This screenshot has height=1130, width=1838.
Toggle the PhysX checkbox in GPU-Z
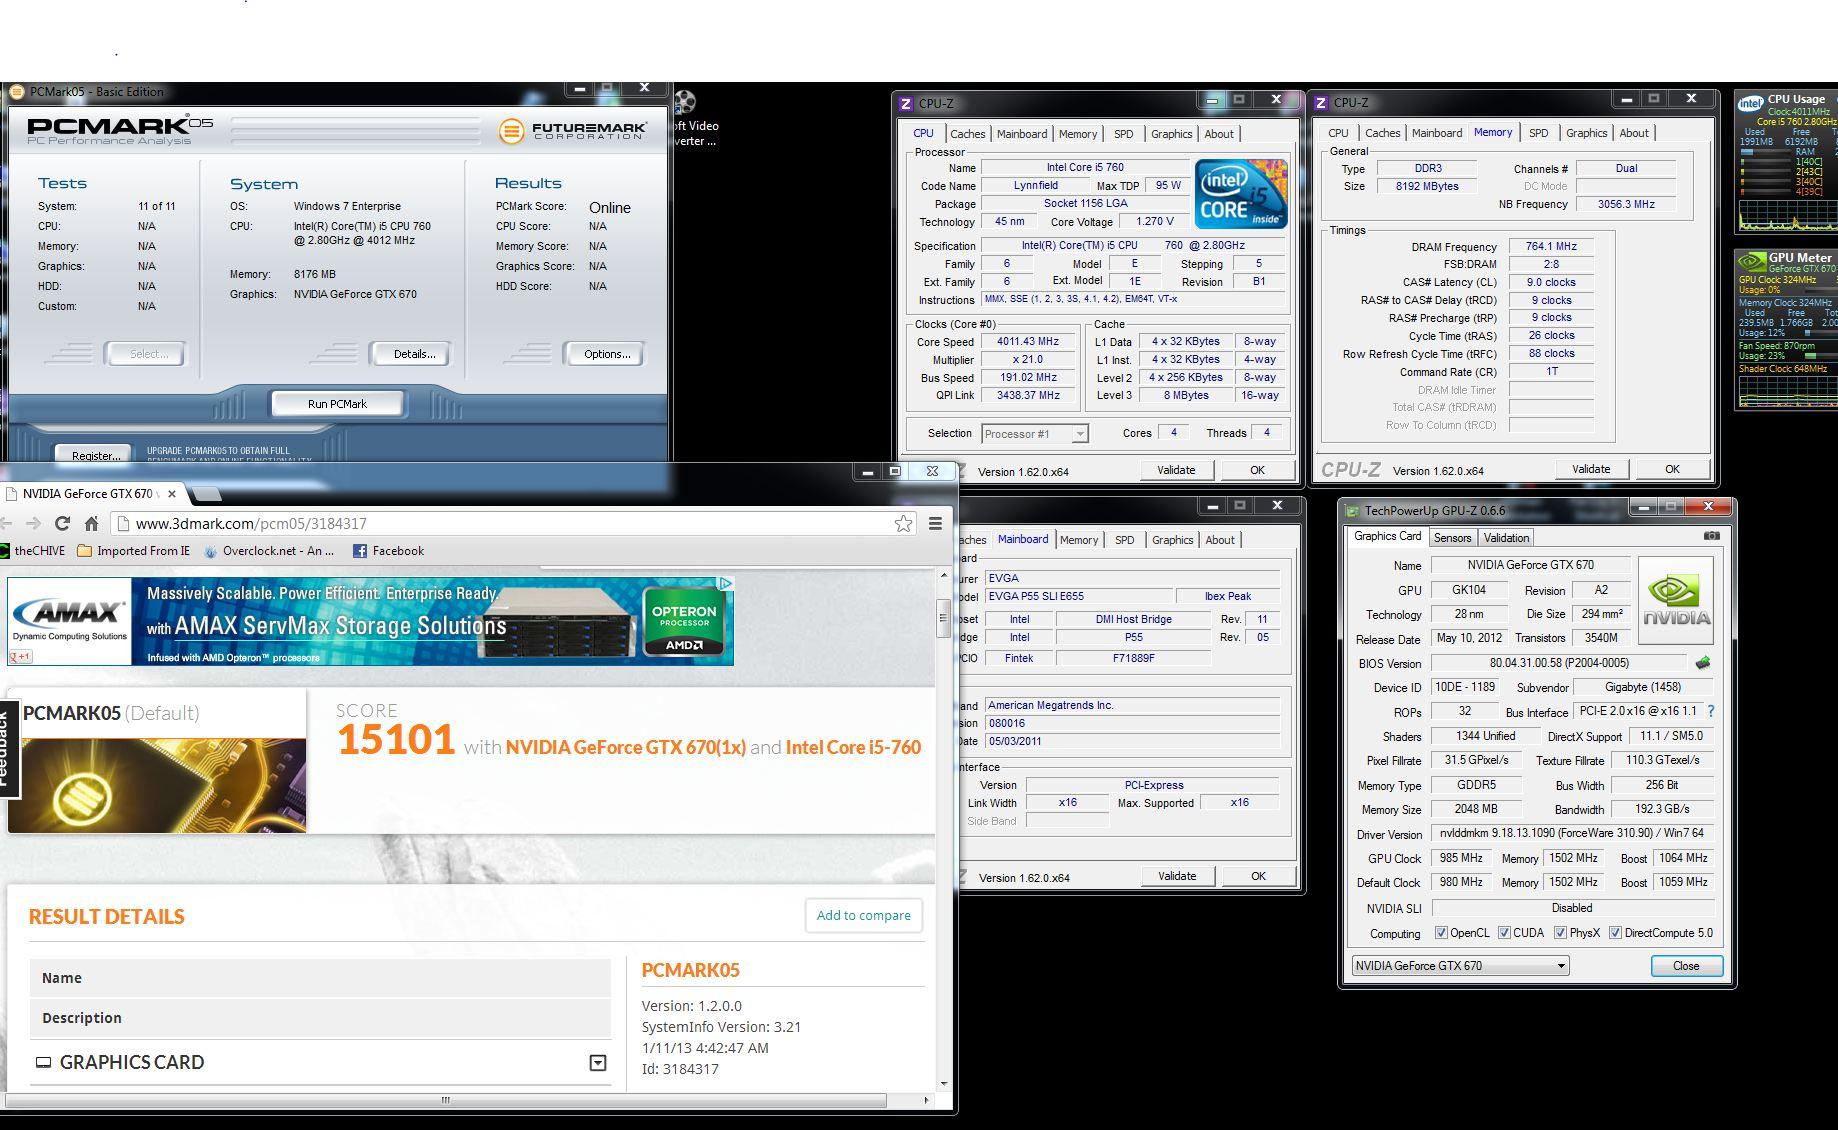click(x=1560, y=933)
